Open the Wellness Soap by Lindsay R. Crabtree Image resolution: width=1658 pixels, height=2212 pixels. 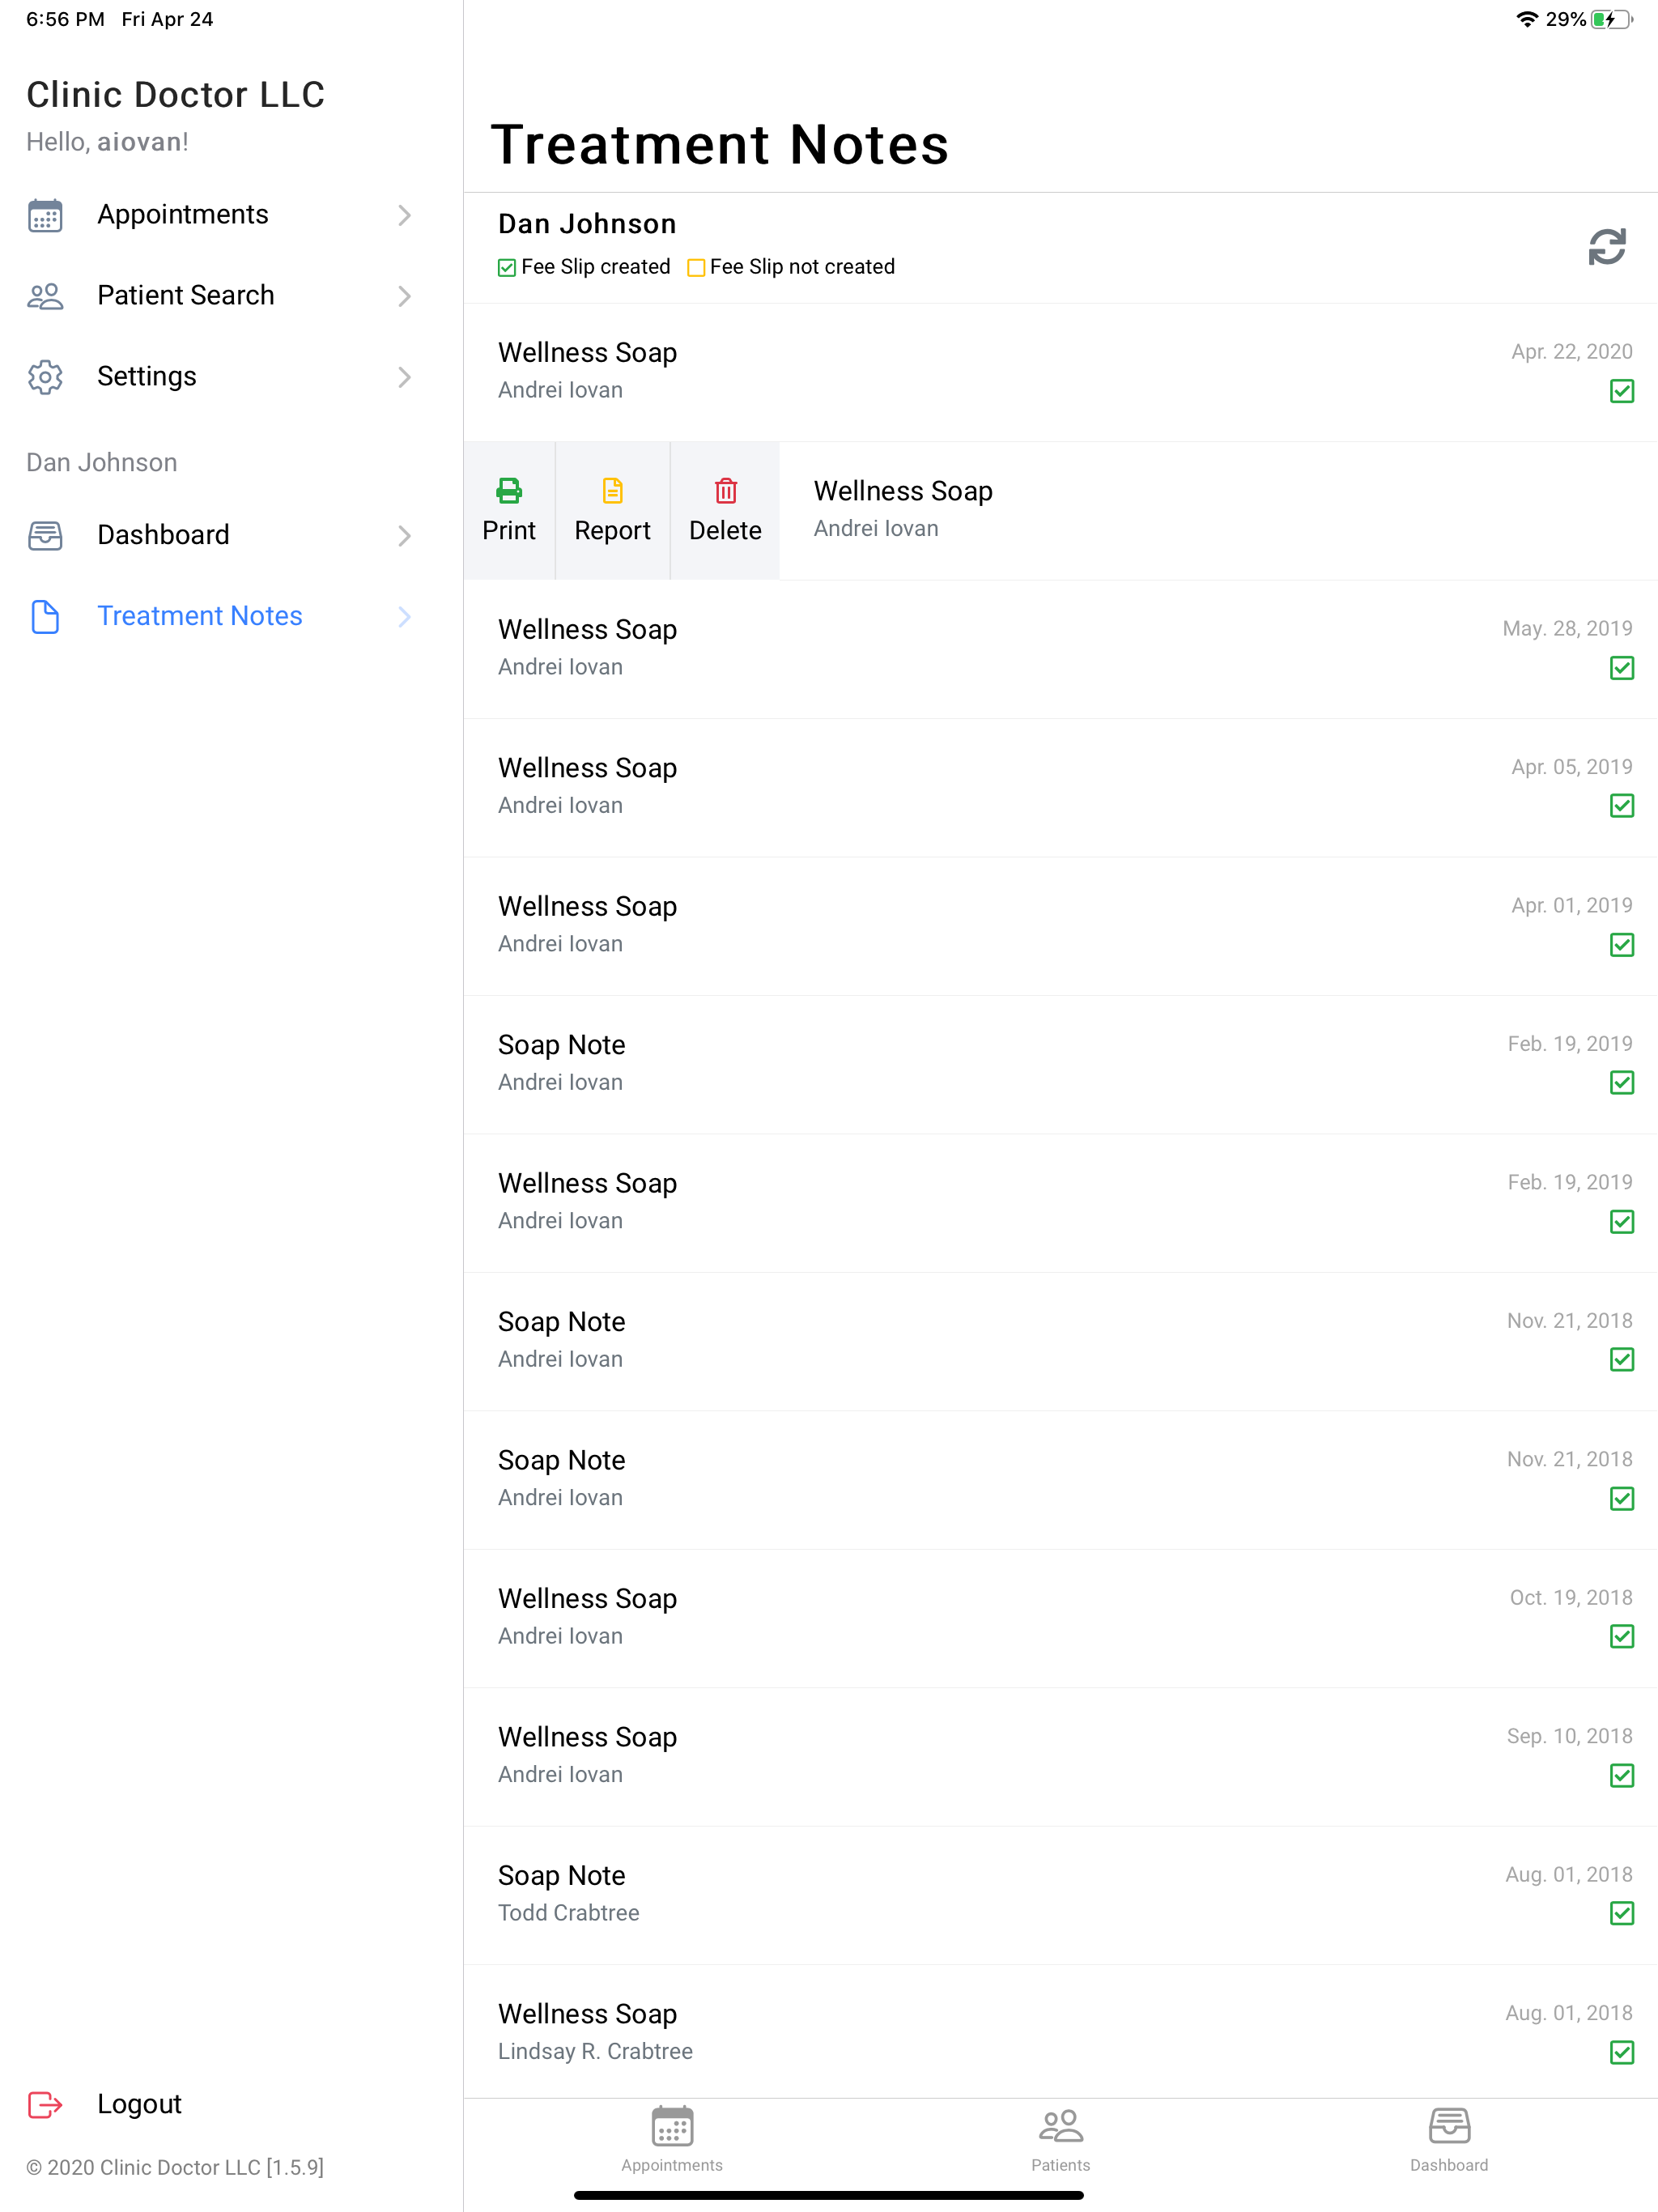pyautogui.click(x=1061, y=2032)
